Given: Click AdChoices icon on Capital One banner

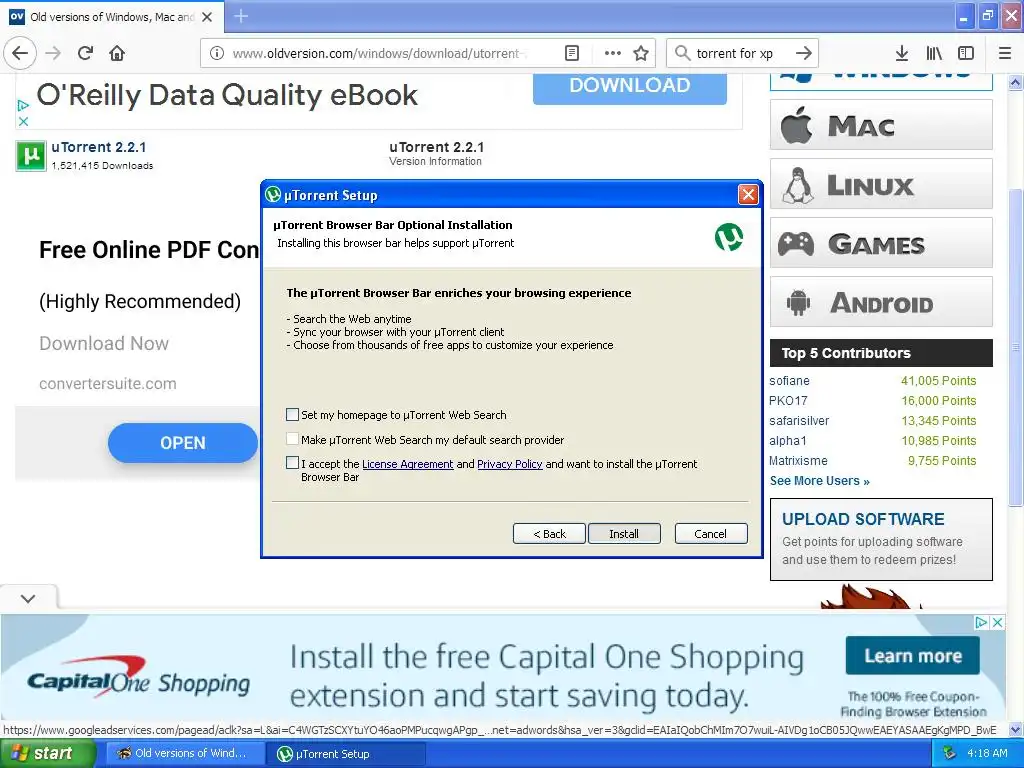Looking at the screenshot, I should click(x=981, y=622).
